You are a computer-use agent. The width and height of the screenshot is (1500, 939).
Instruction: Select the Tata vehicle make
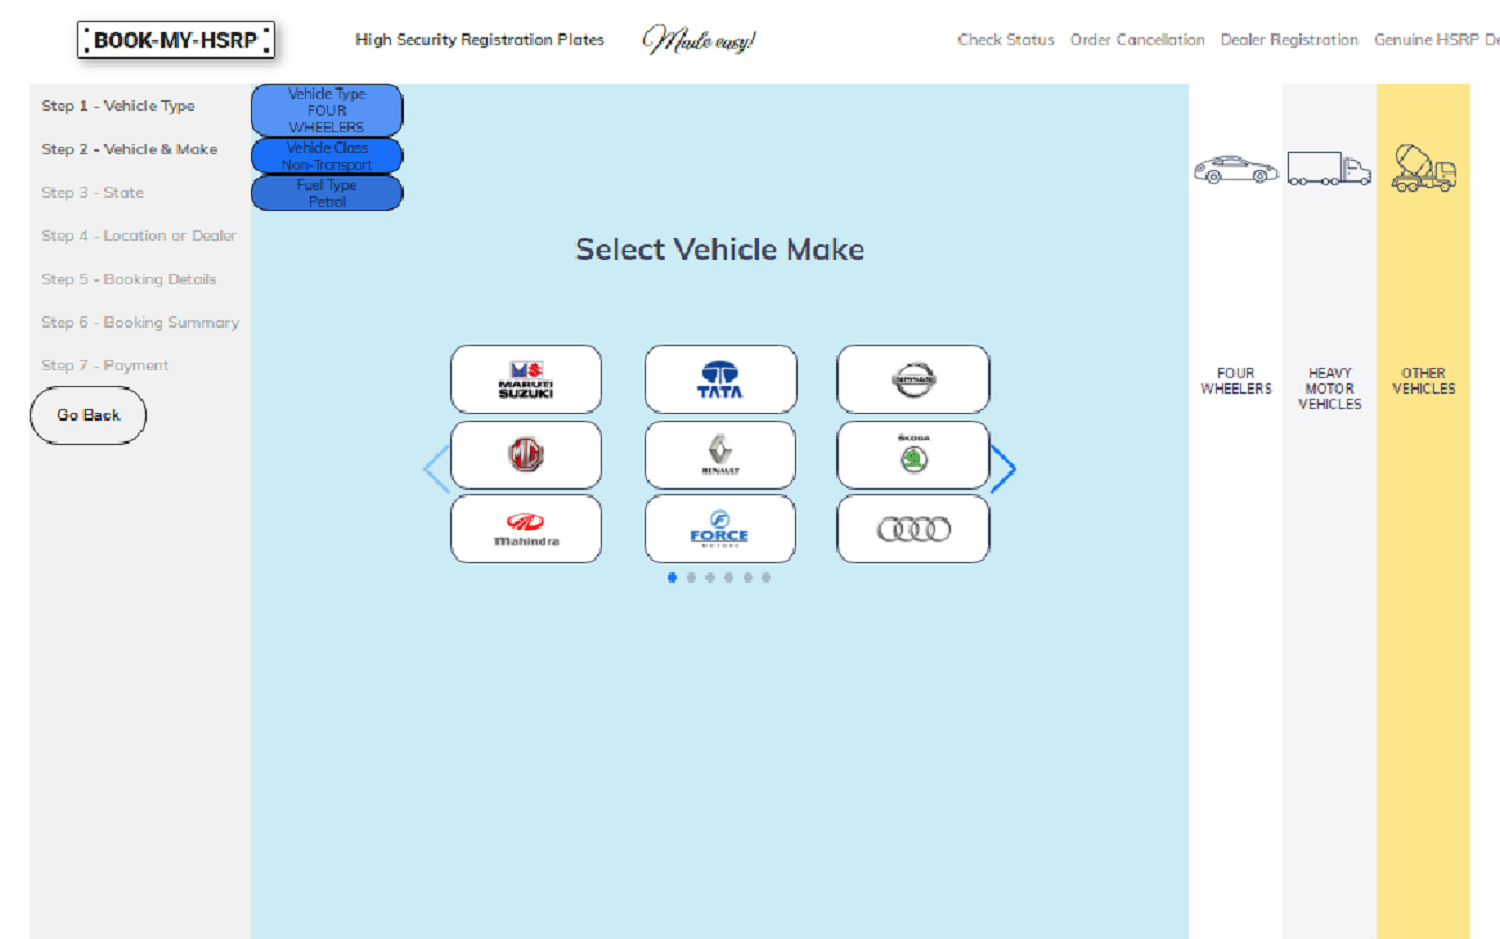(720, 380)
